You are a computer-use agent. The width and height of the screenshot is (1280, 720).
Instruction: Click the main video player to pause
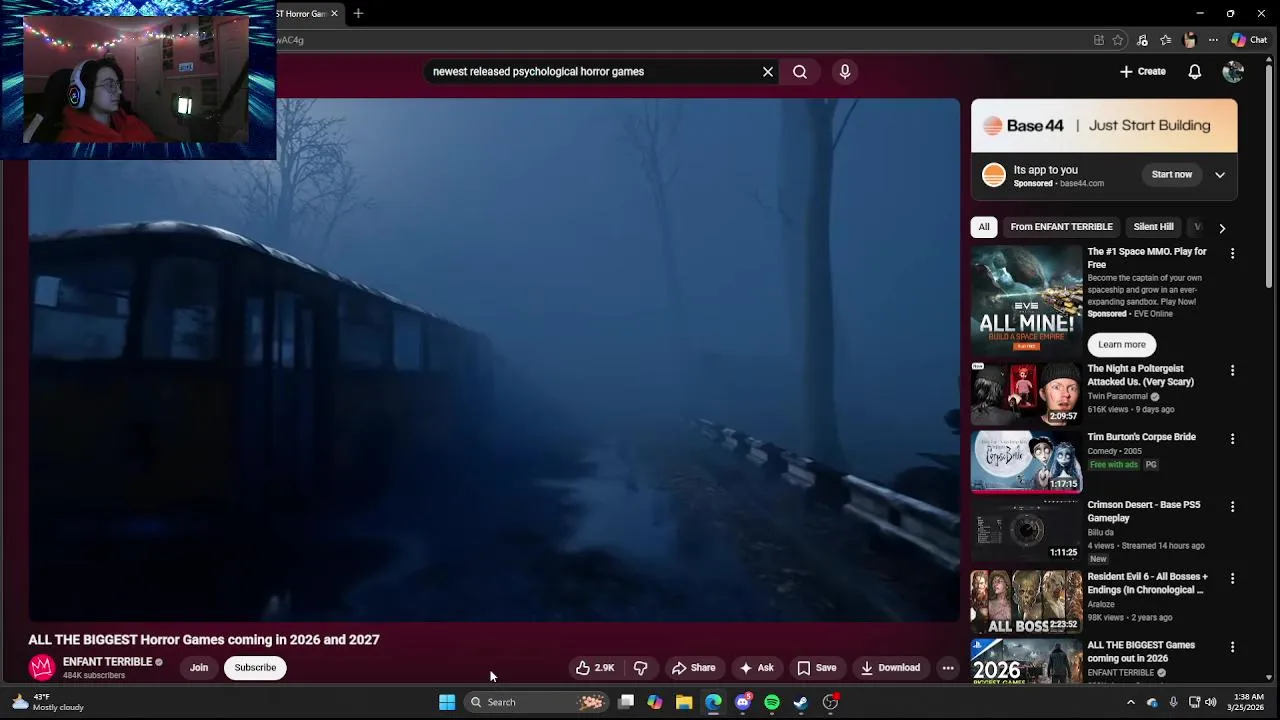(494, 360)
